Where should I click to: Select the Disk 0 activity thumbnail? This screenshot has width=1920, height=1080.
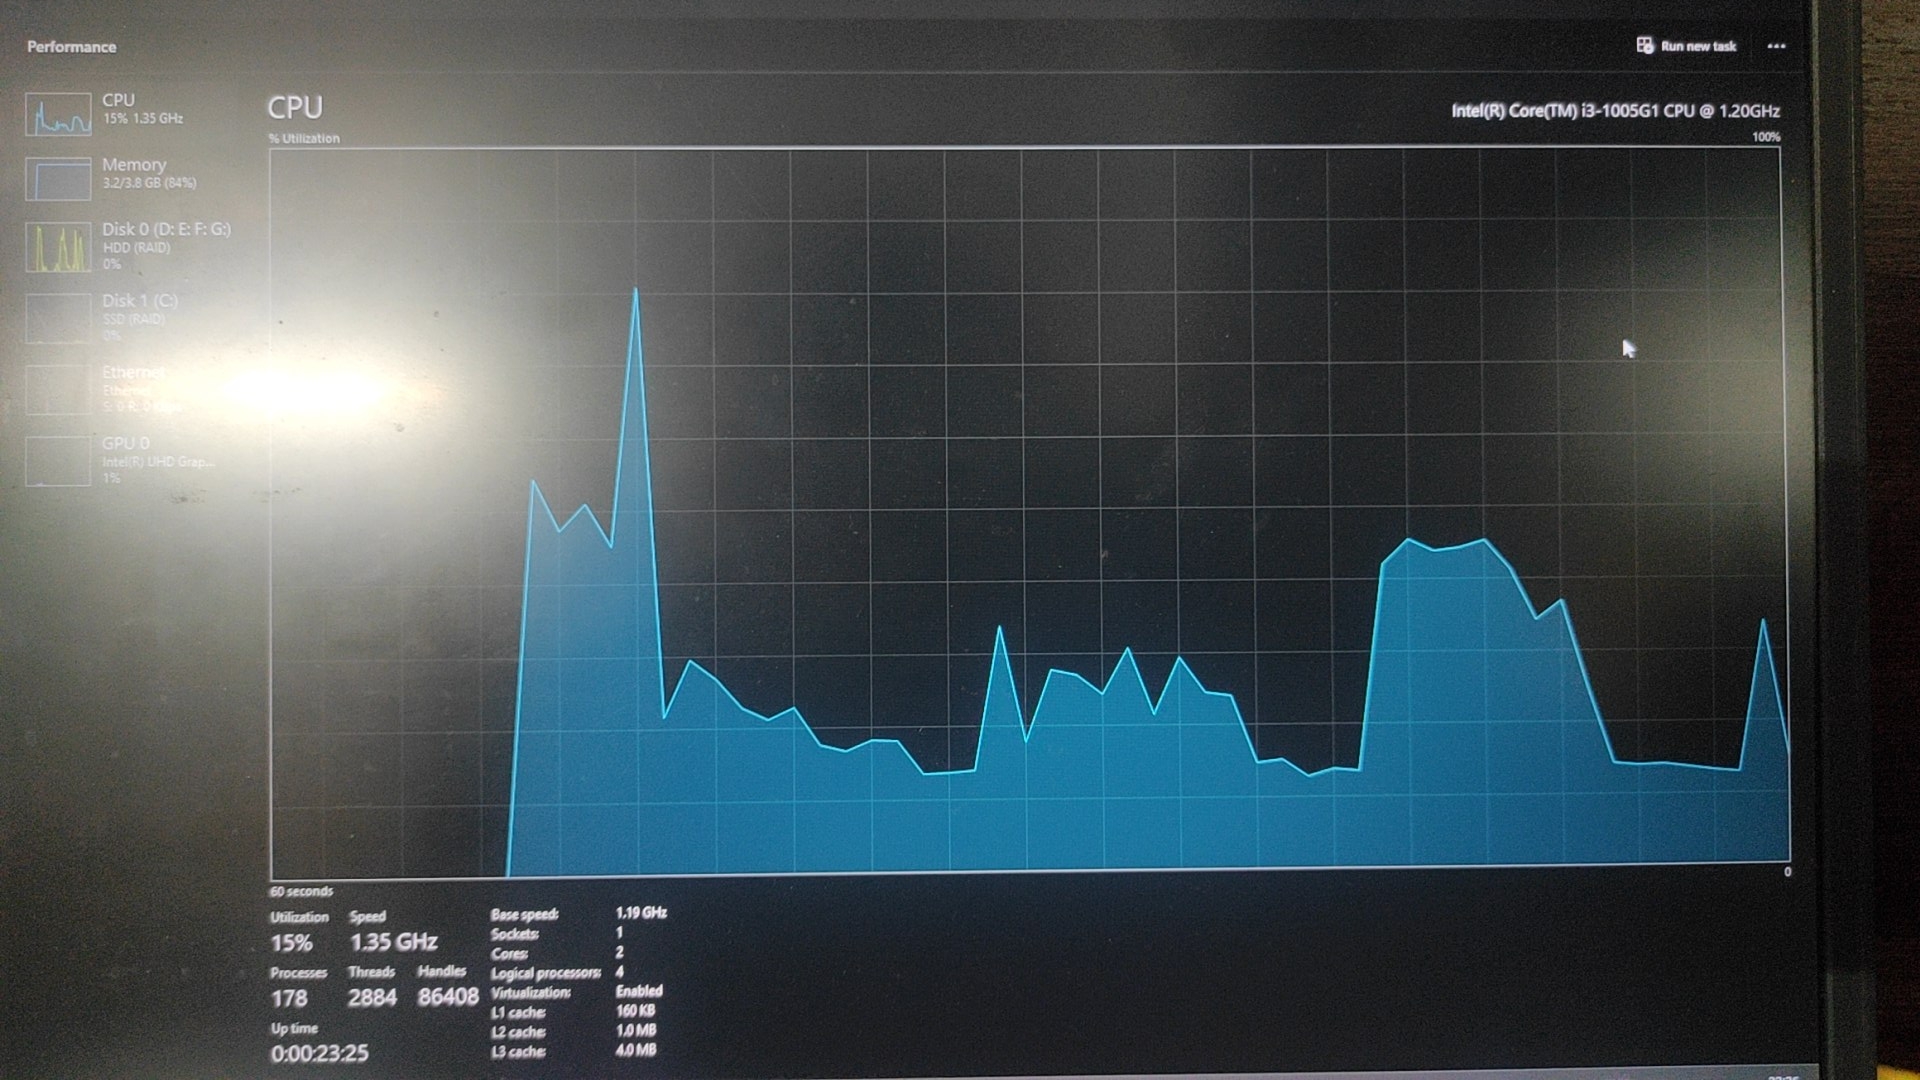tap(58, 247)
